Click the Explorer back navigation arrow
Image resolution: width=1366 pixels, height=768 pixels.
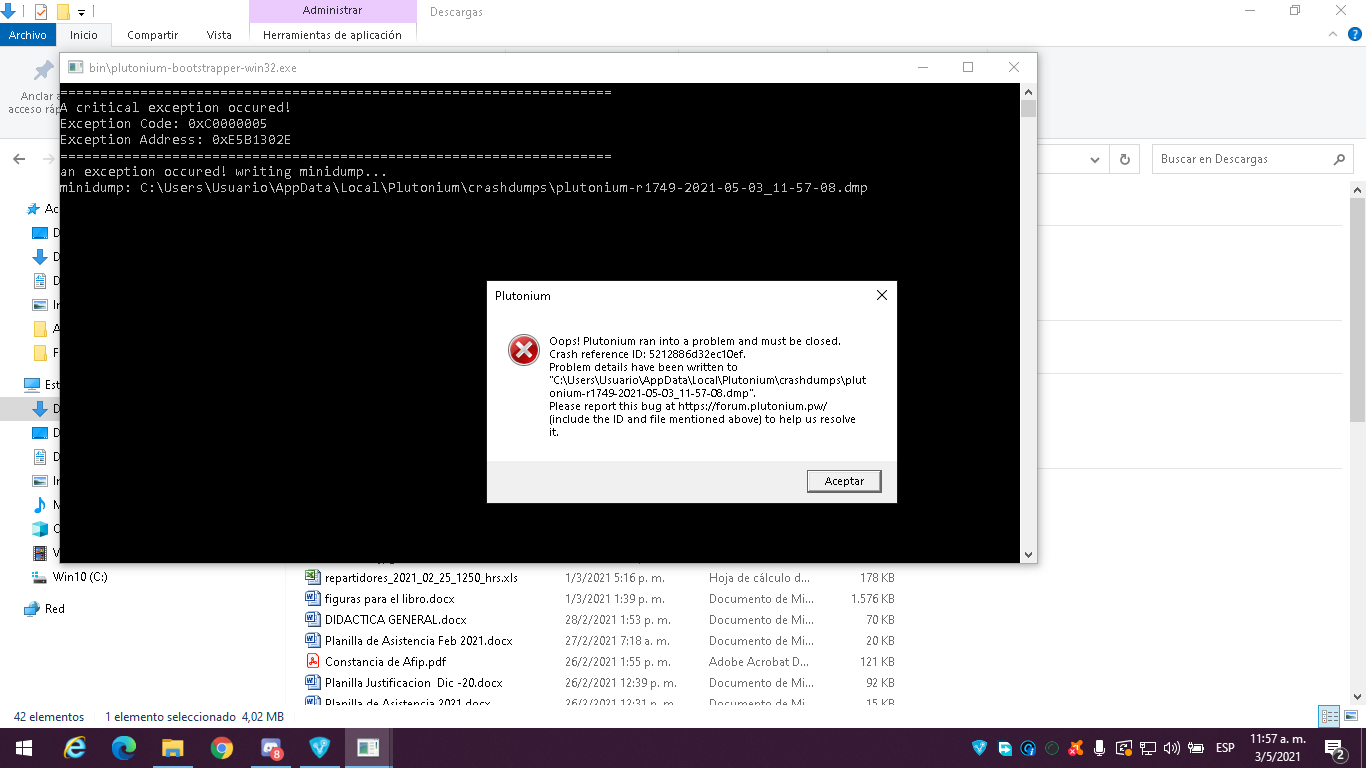coord(19,159)
